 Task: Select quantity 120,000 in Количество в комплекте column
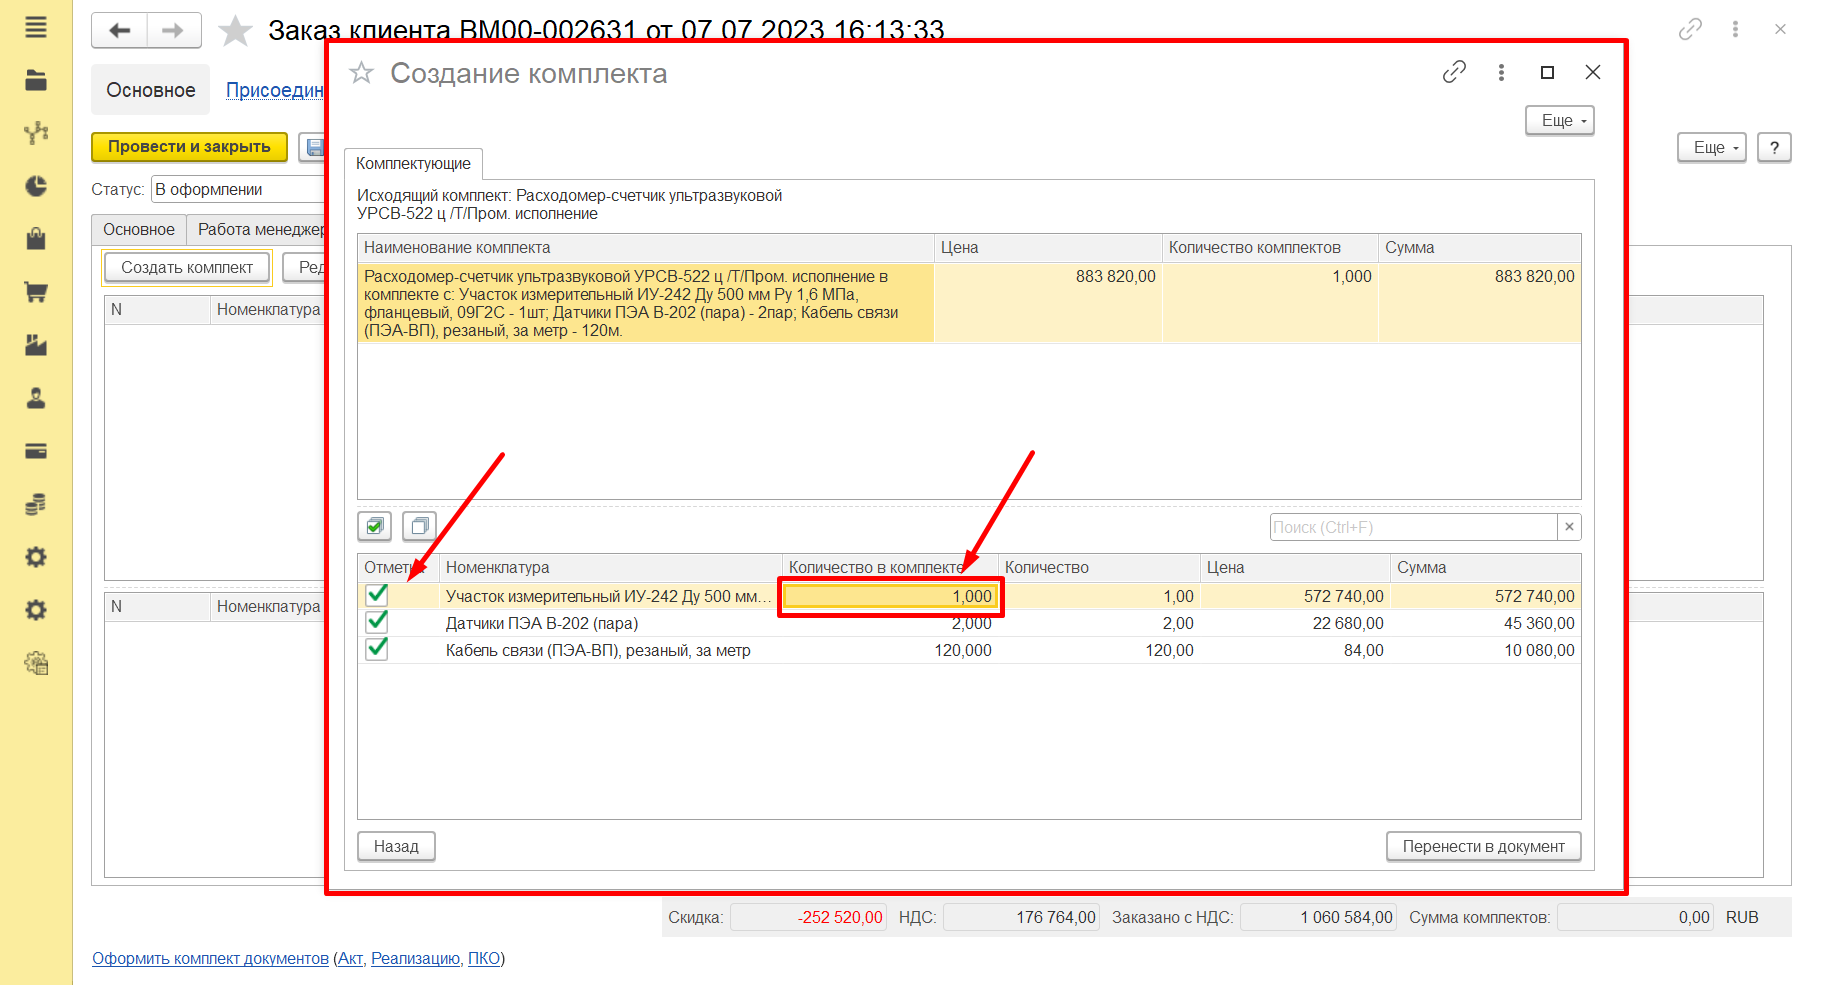point(891,650)
